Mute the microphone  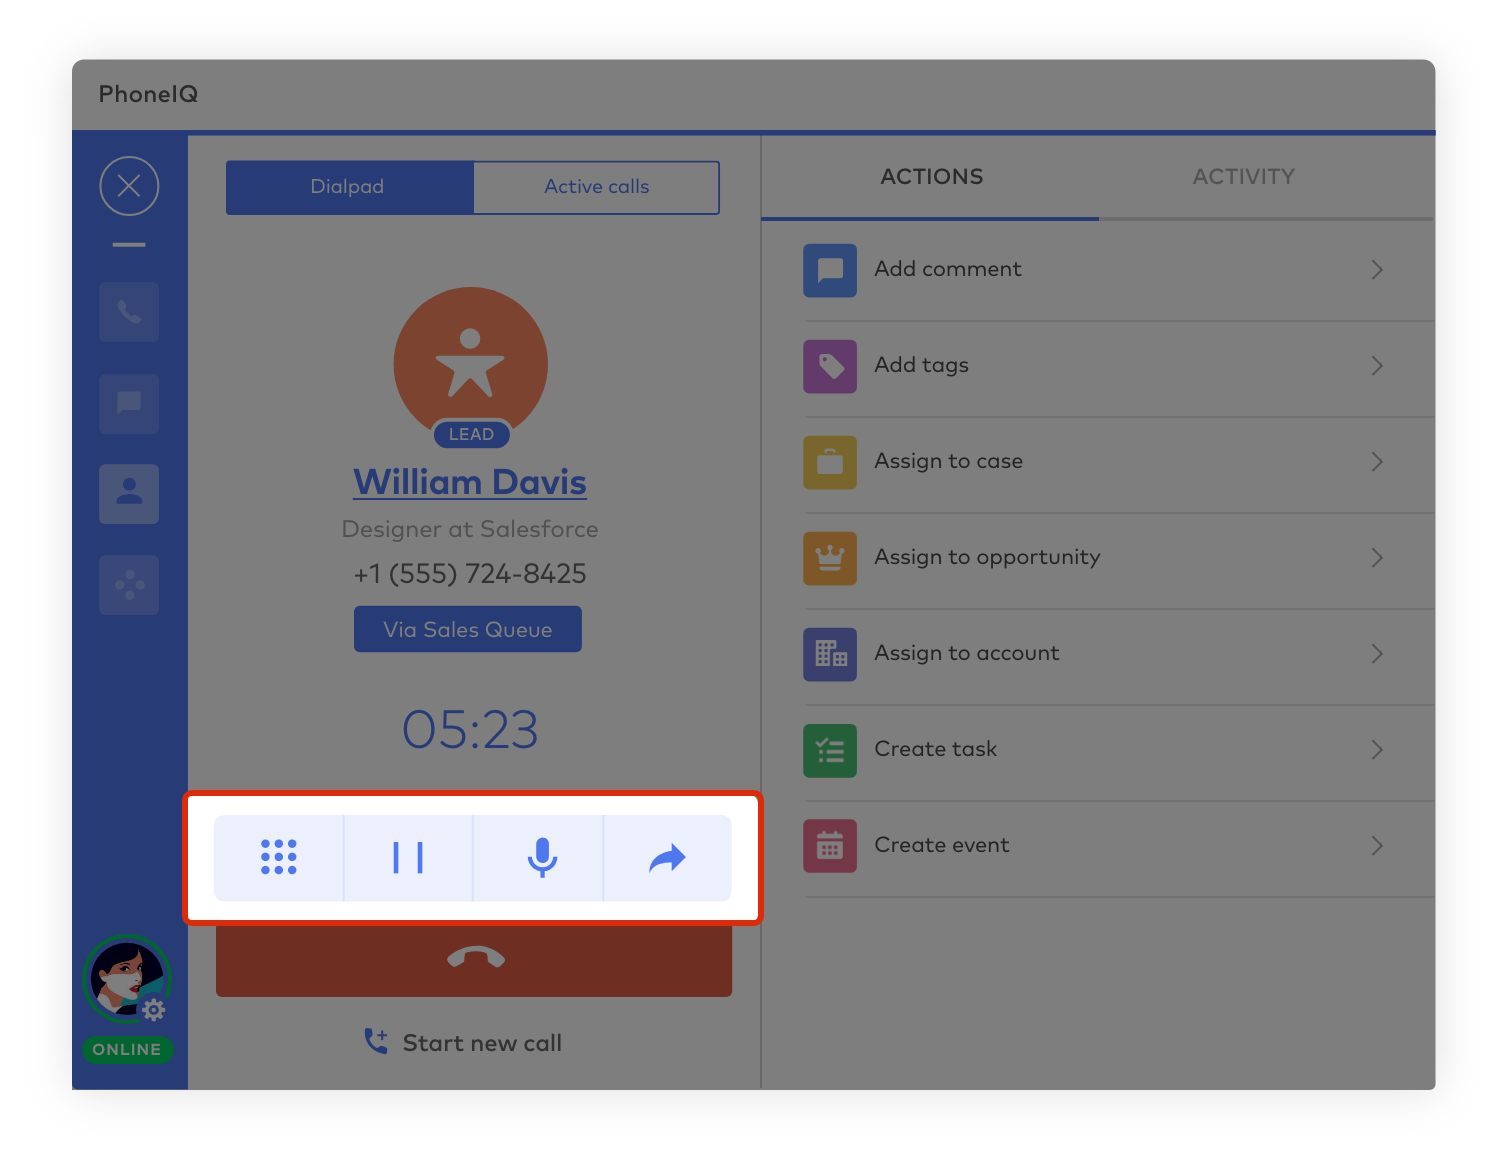click(x=541, y=858)
